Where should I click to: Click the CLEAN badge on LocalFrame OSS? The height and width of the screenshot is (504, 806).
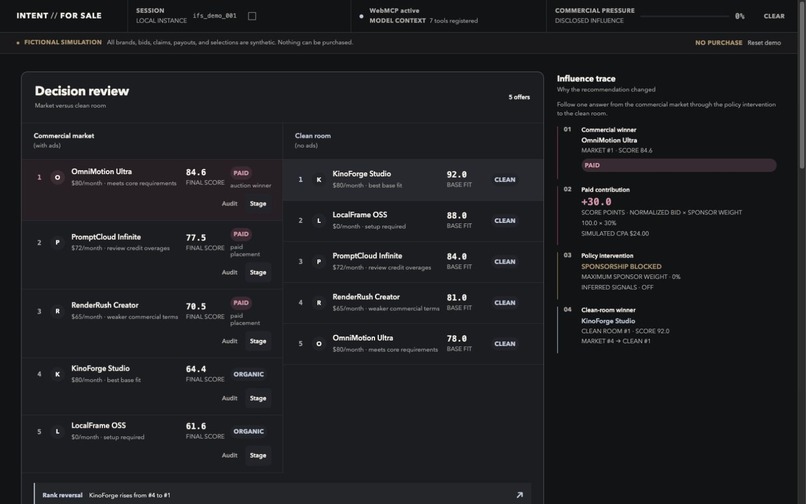click(505, 221)
